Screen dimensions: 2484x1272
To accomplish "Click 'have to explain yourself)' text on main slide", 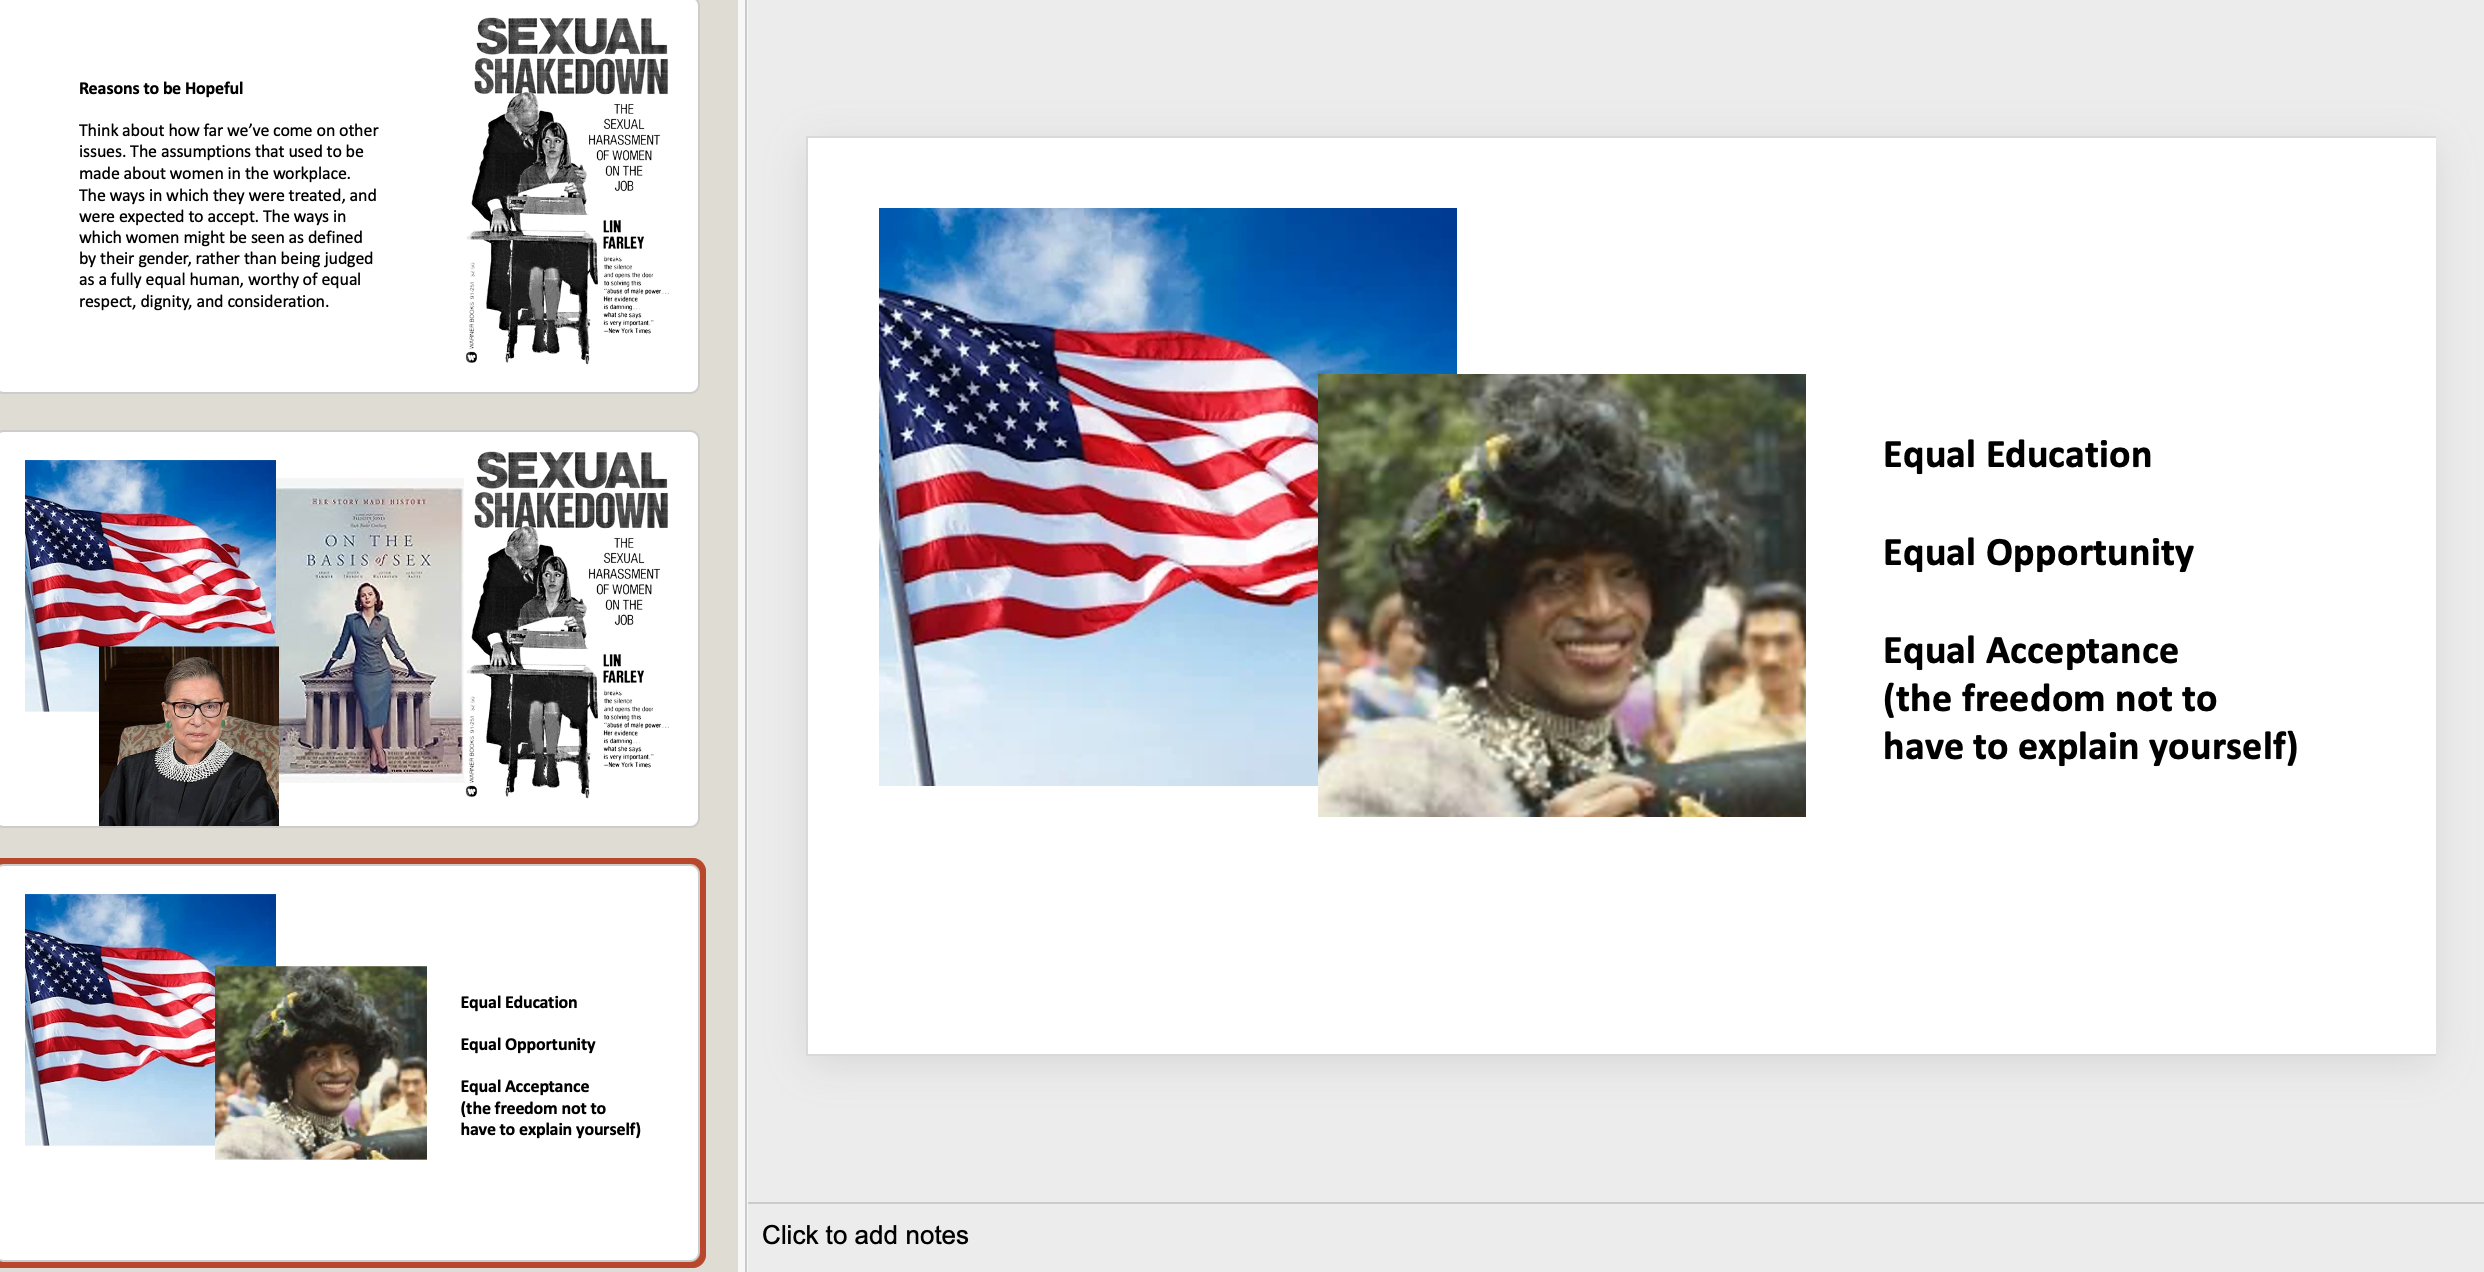I will point(2089,747).
